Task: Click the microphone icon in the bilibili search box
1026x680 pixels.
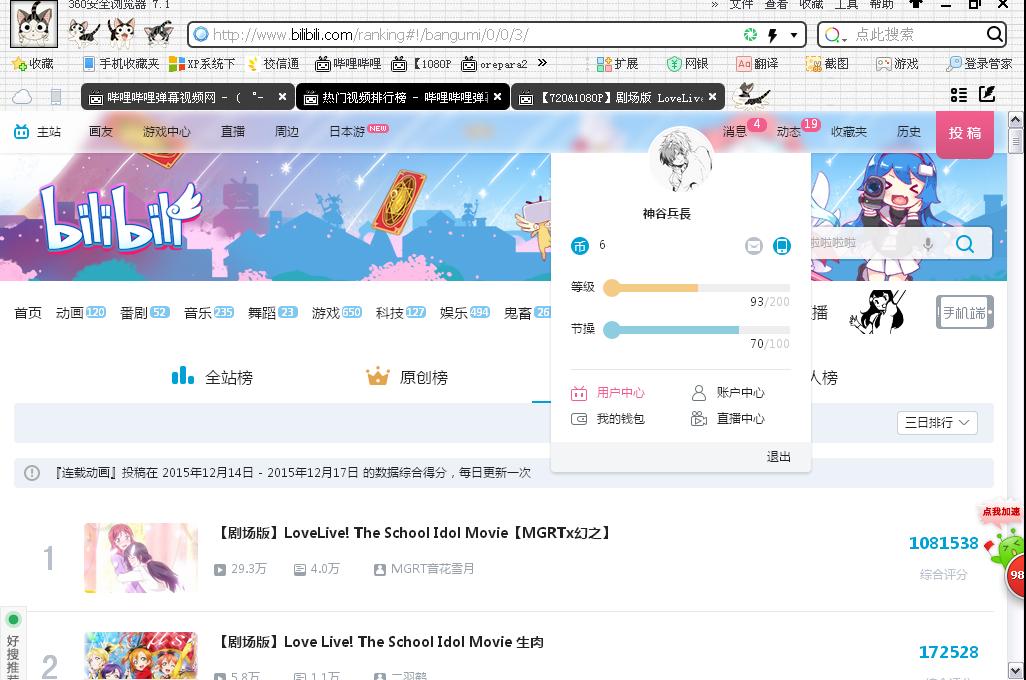Action: (x=928, y=243)
